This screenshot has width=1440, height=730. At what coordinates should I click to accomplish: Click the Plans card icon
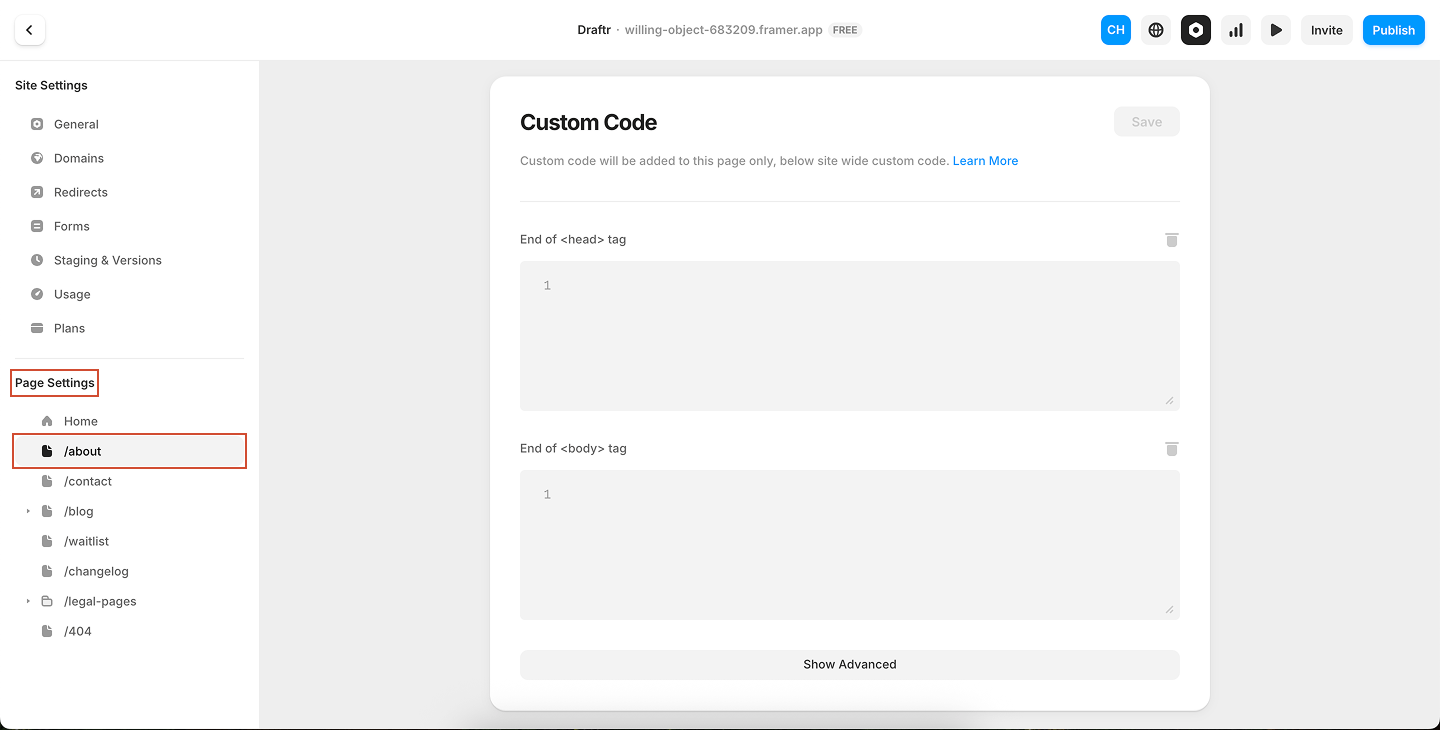37,328
